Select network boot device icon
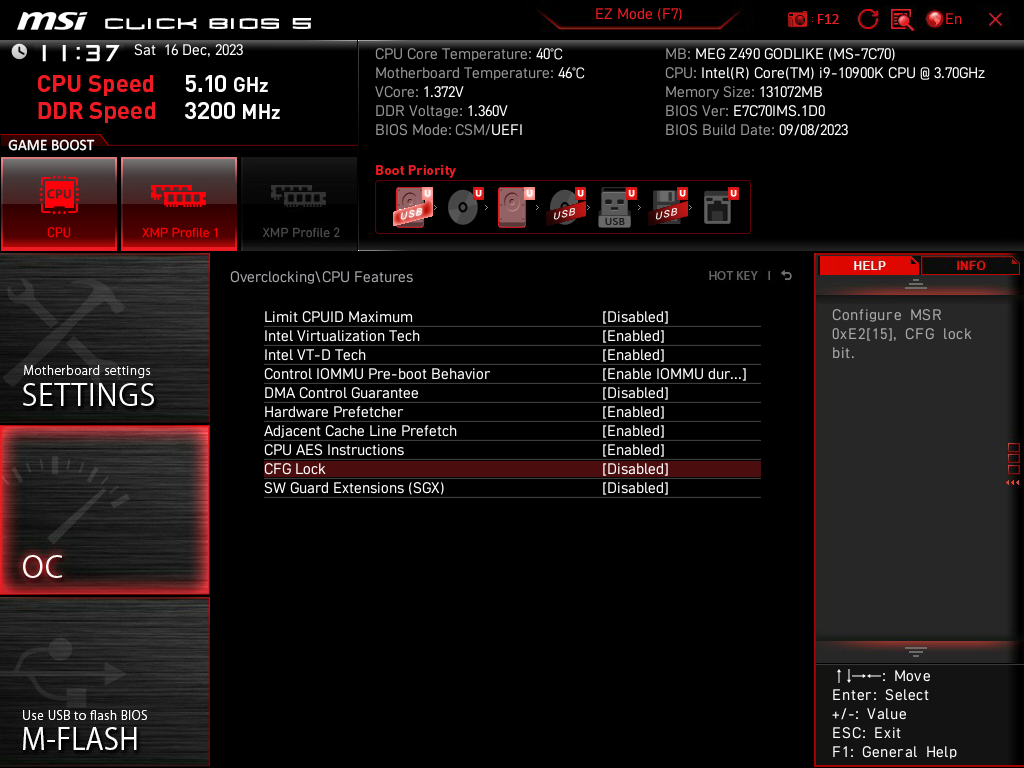This screenshot has height=768, width=1024. (x=720, y=207)
